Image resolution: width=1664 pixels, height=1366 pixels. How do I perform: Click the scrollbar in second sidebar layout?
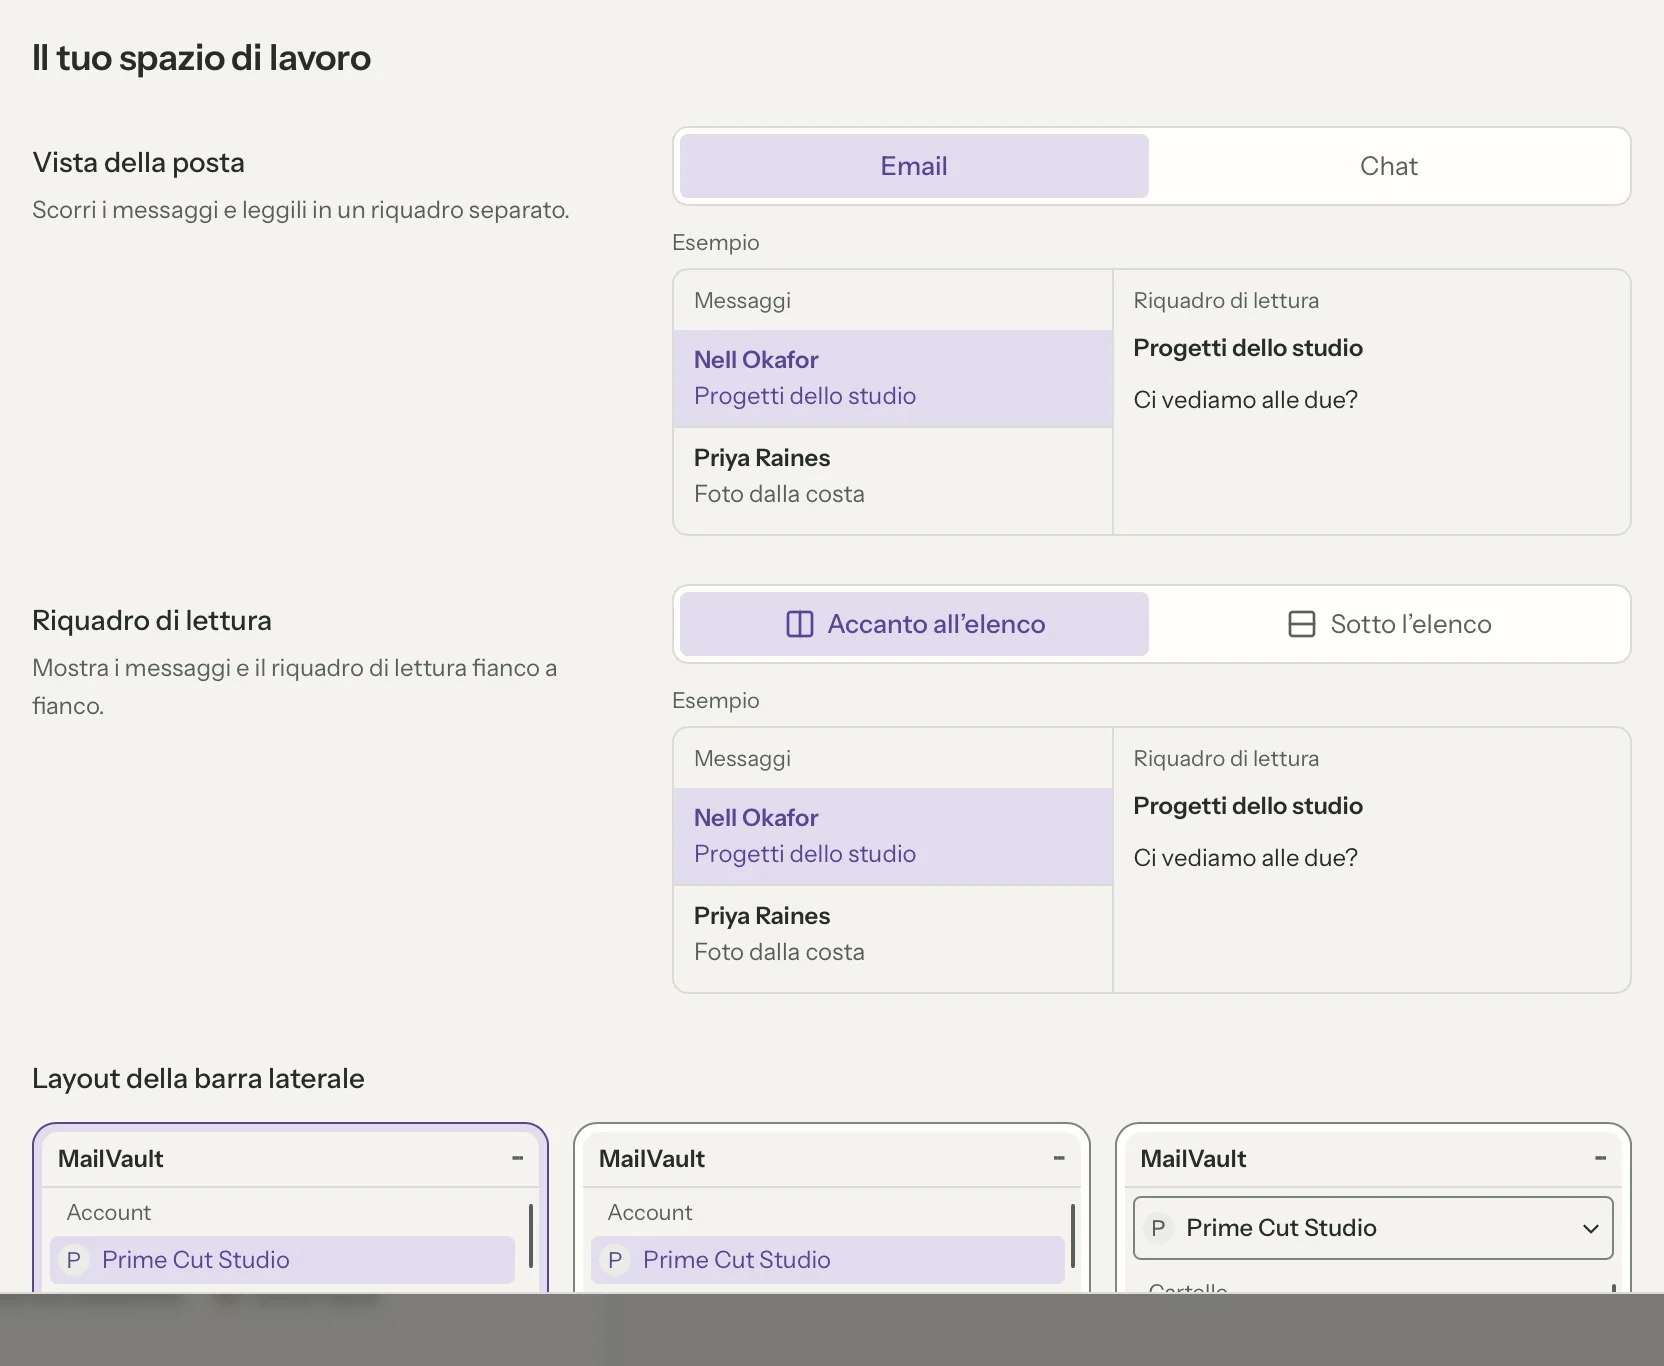[x=1072, y=1236]
